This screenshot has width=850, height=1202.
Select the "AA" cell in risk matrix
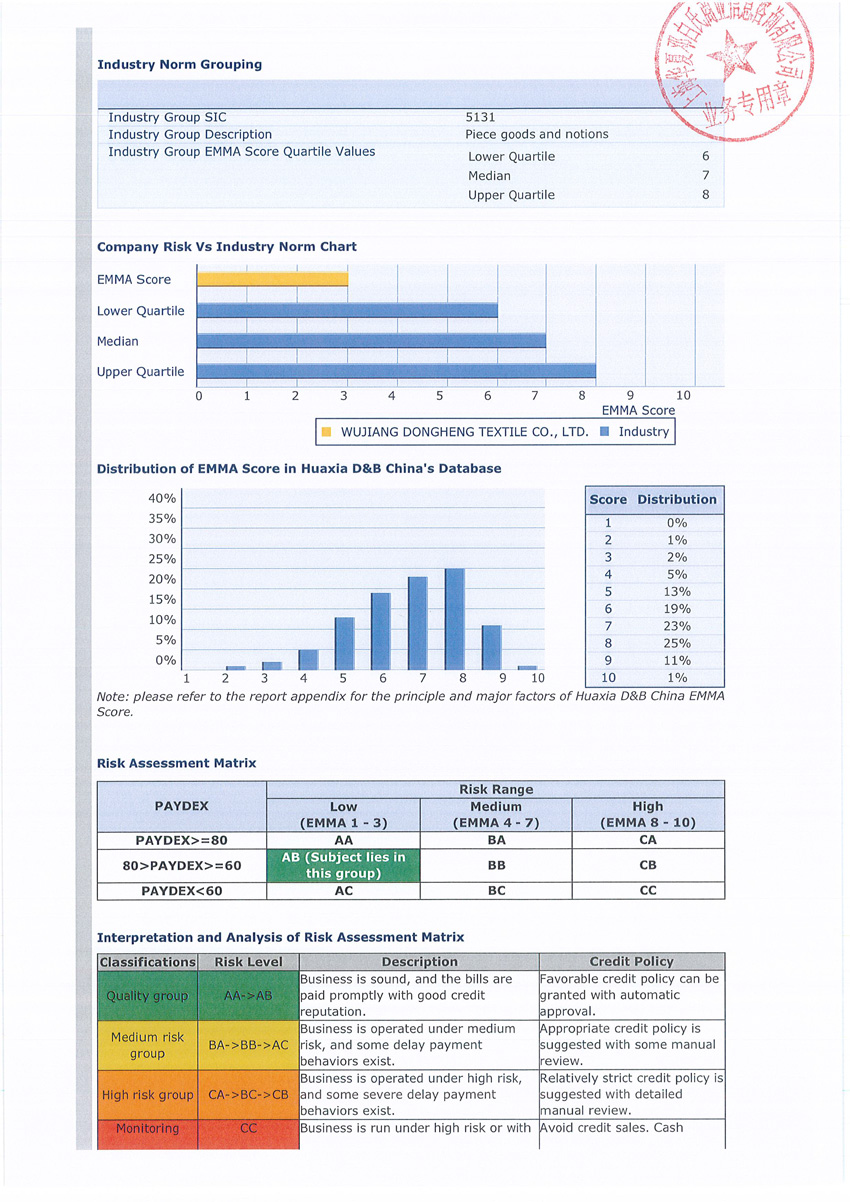pos(343,841)
